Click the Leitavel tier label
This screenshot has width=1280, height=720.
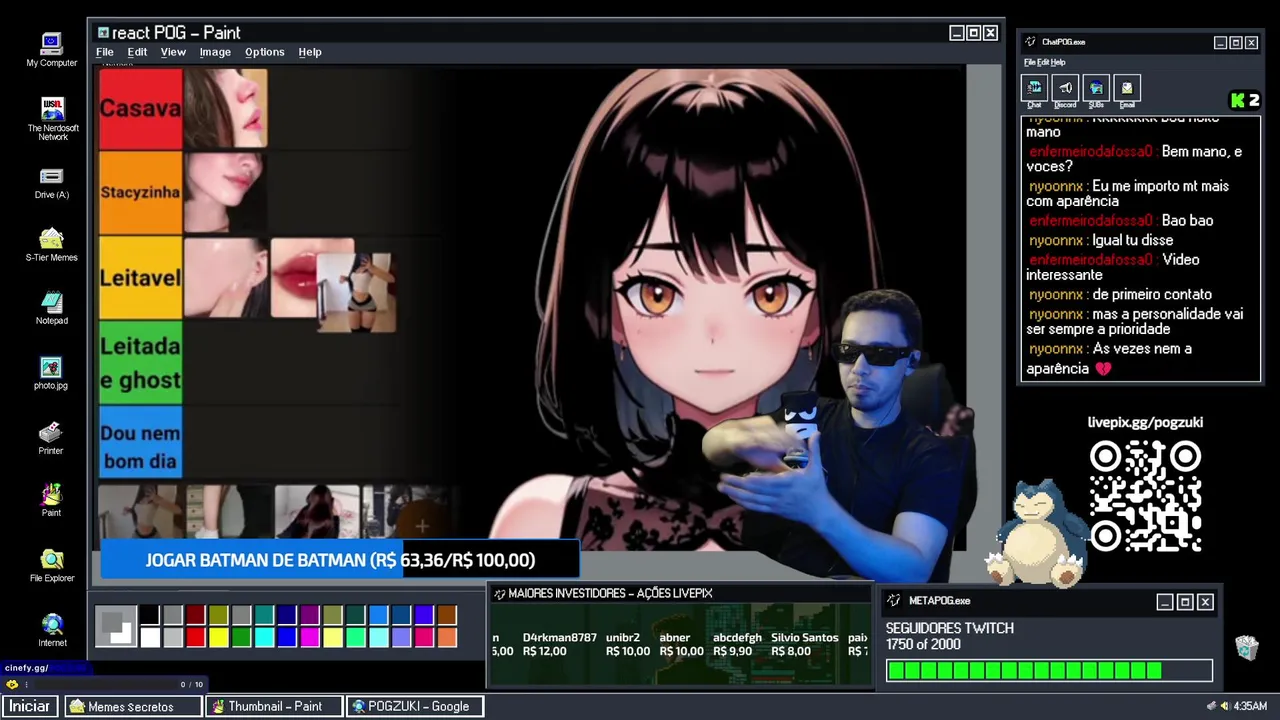140,278
